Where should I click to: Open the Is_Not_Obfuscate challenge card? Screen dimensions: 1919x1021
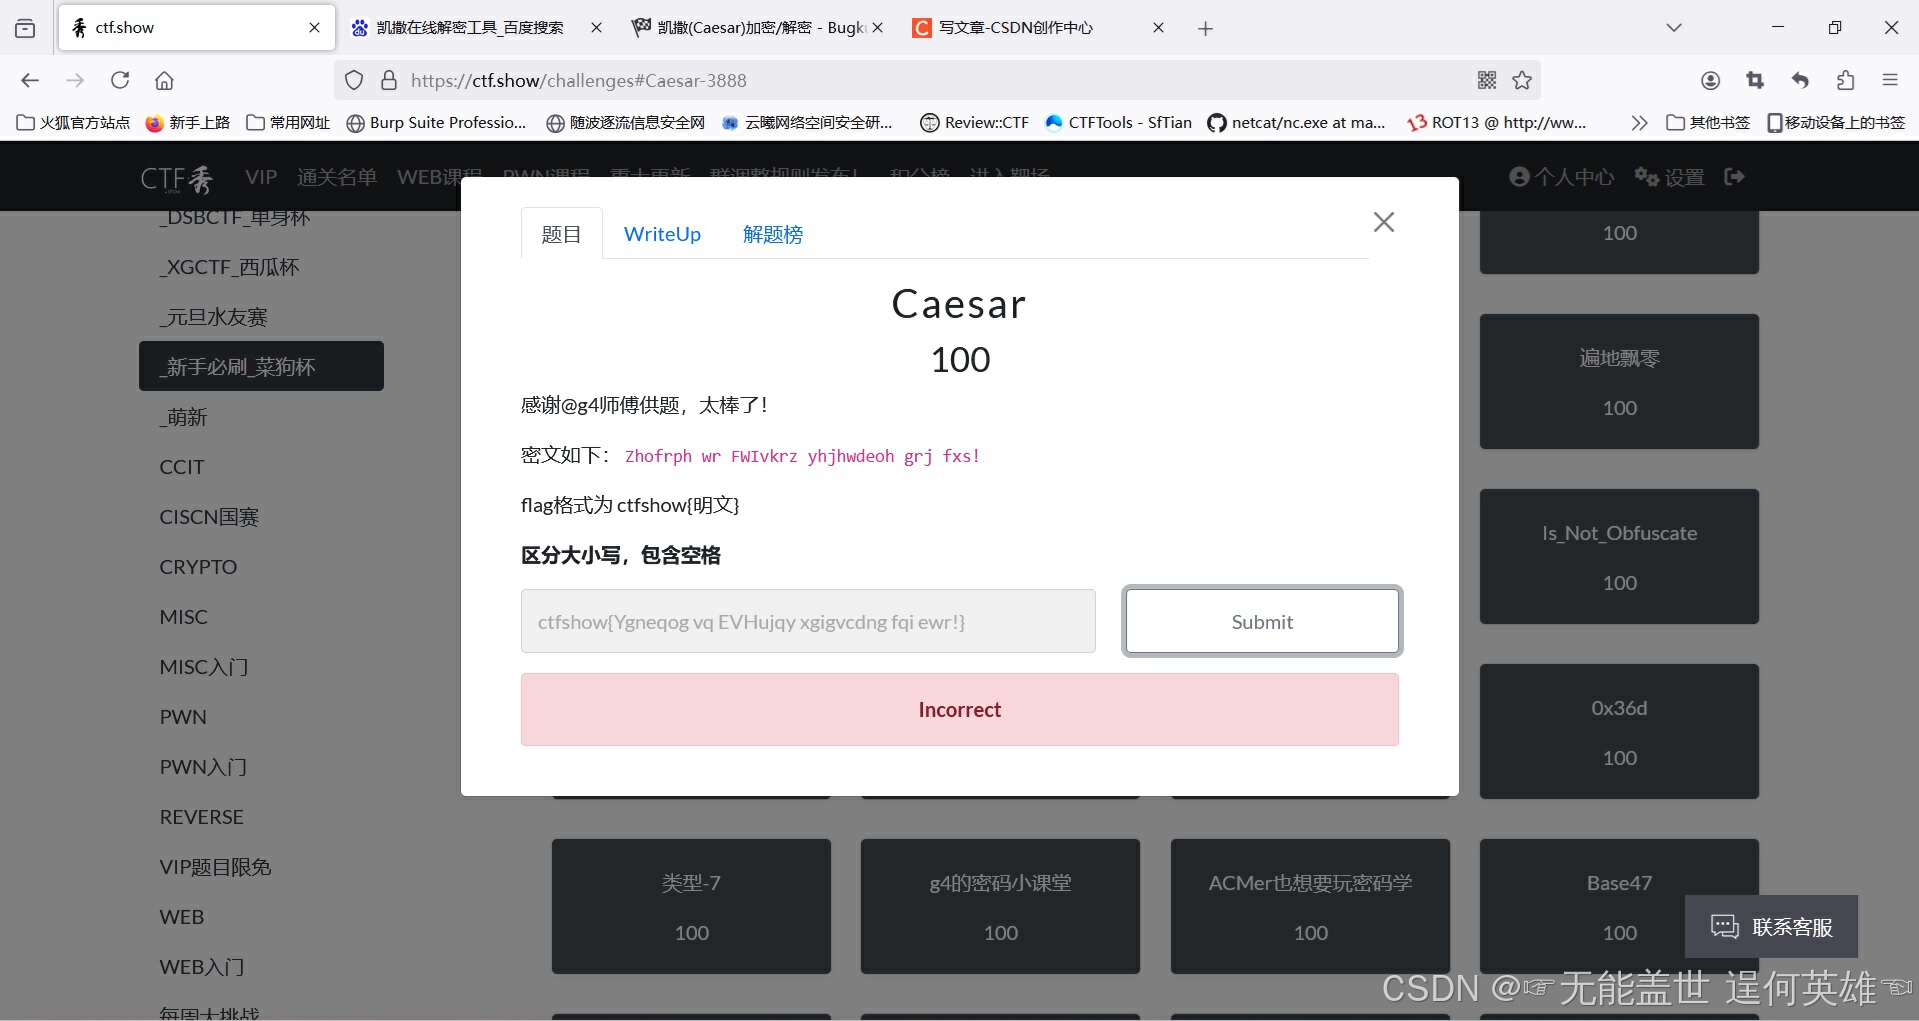(x=1619, y=556)
